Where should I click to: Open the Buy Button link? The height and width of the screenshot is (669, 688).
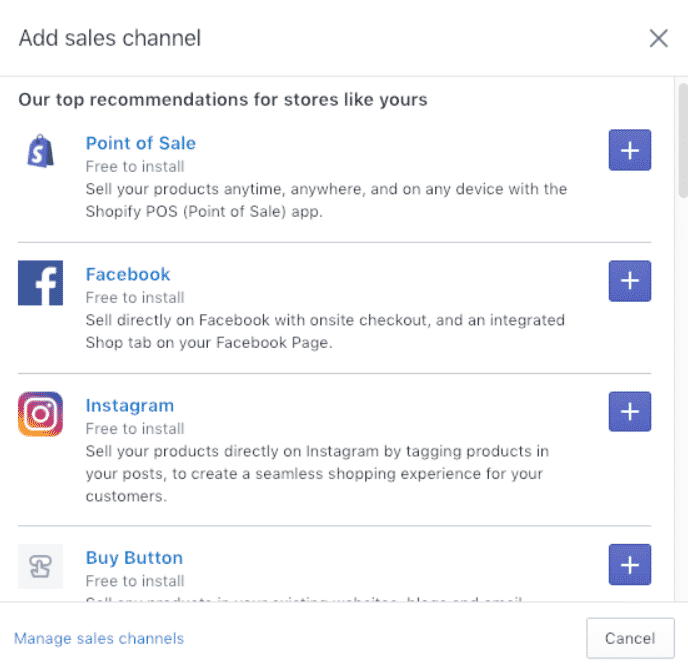[x=134, y=558]
